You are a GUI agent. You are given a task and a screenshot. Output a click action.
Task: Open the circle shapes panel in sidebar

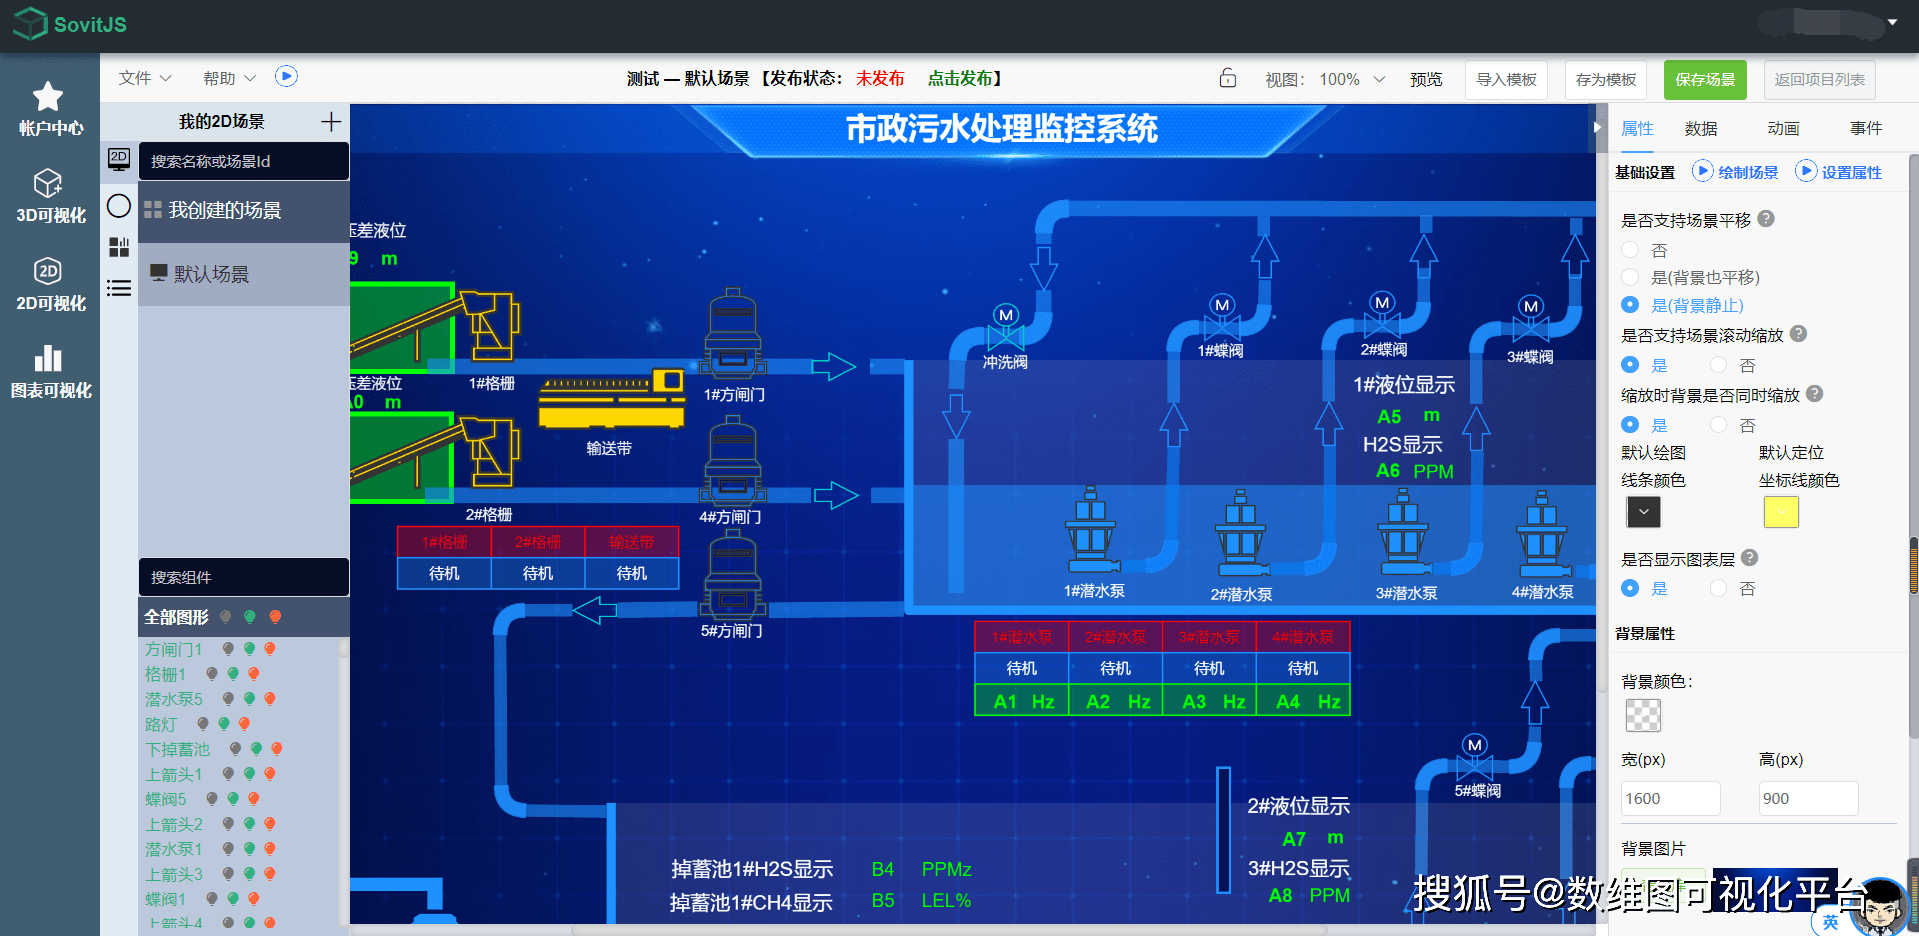pos(119,205)
